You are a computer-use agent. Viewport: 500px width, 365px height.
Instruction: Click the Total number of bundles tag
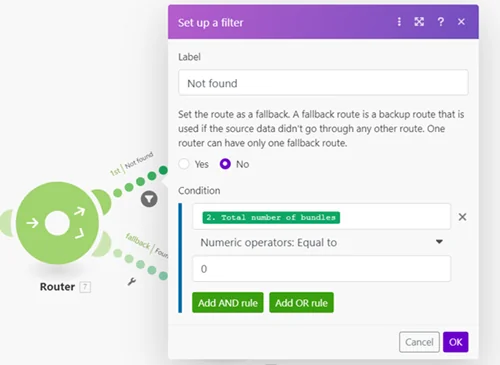(271, 217)
